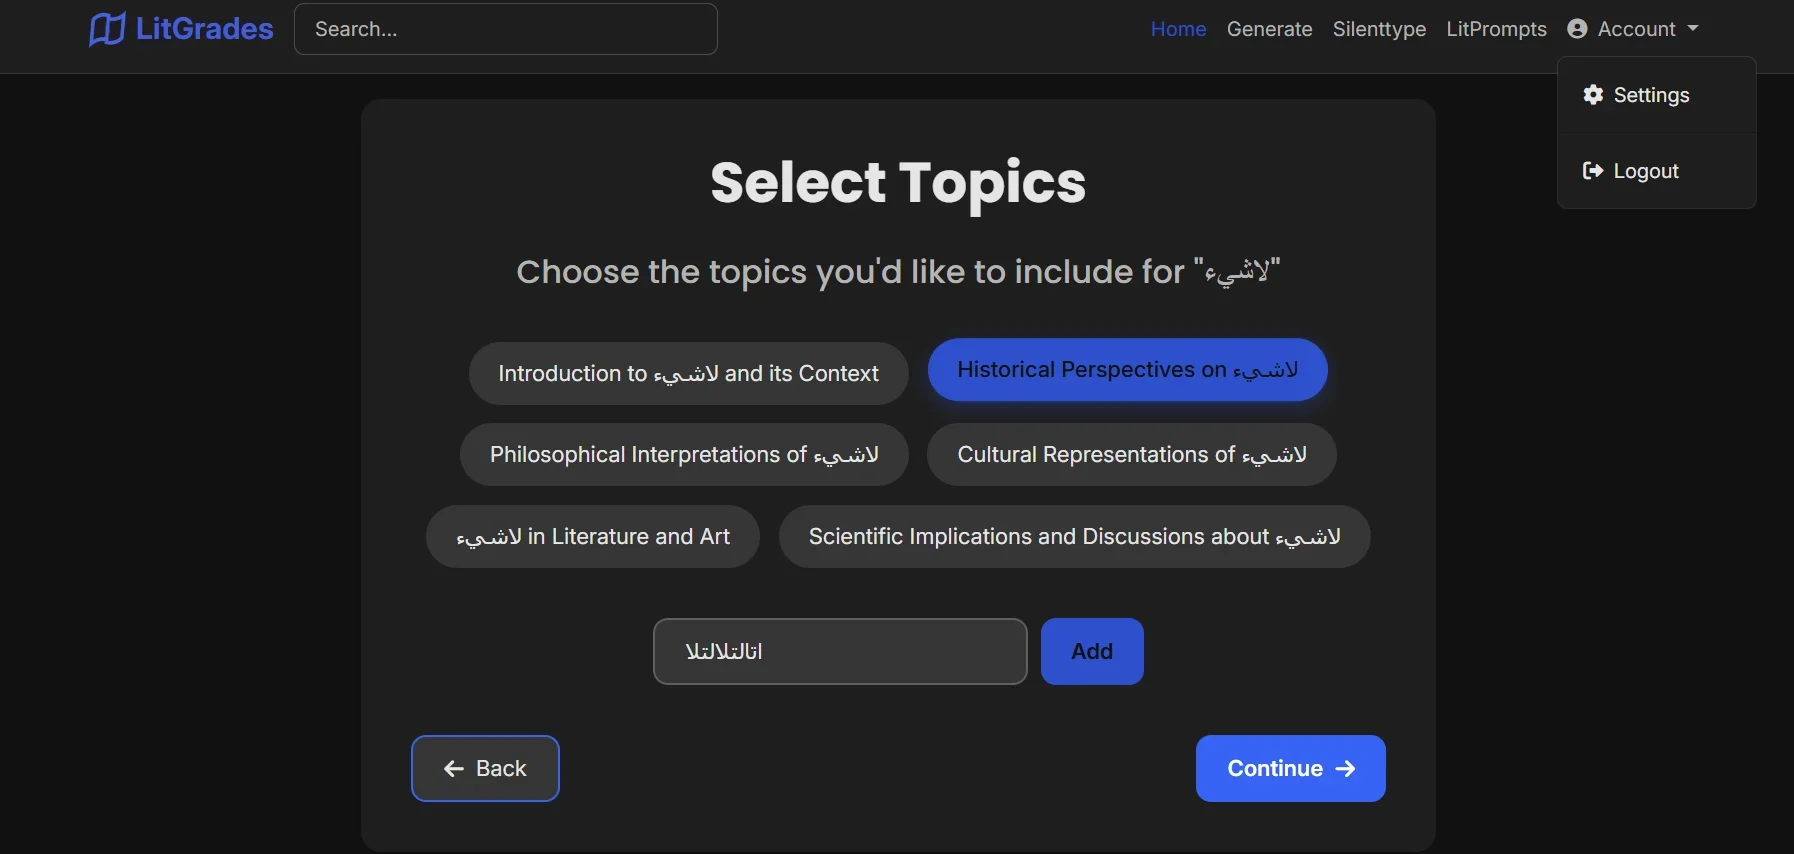Click the left arrow on Back button
1794x854 pixels.
click(454, 768)
